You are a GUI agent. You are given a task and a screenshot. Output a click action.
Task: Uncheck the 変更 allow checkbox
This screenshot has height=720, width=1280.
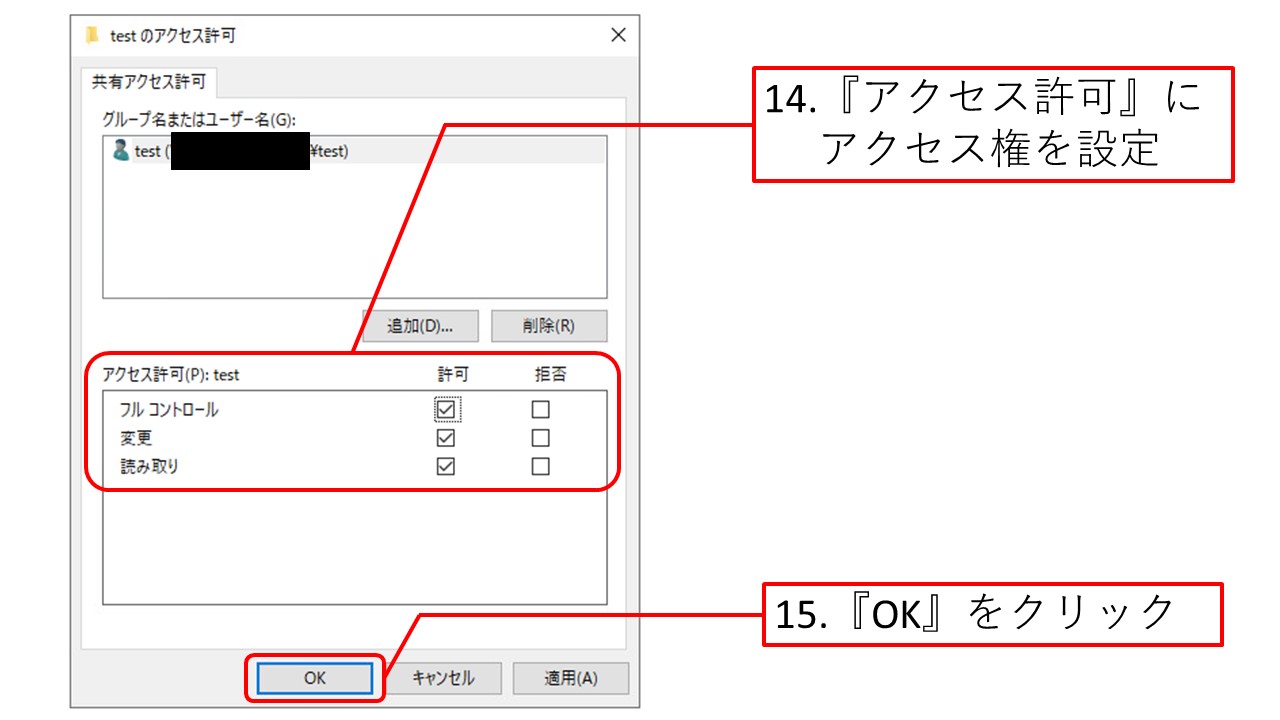446,438
